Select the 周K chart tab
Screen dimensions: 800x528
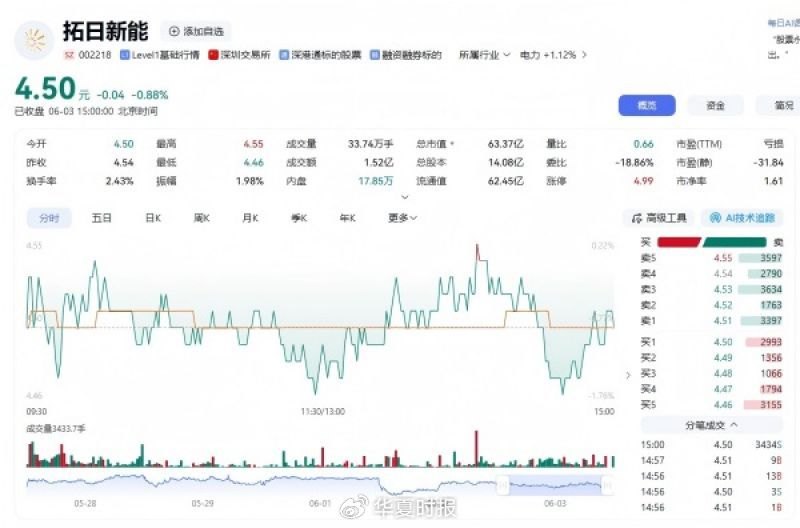coord(202,218)
